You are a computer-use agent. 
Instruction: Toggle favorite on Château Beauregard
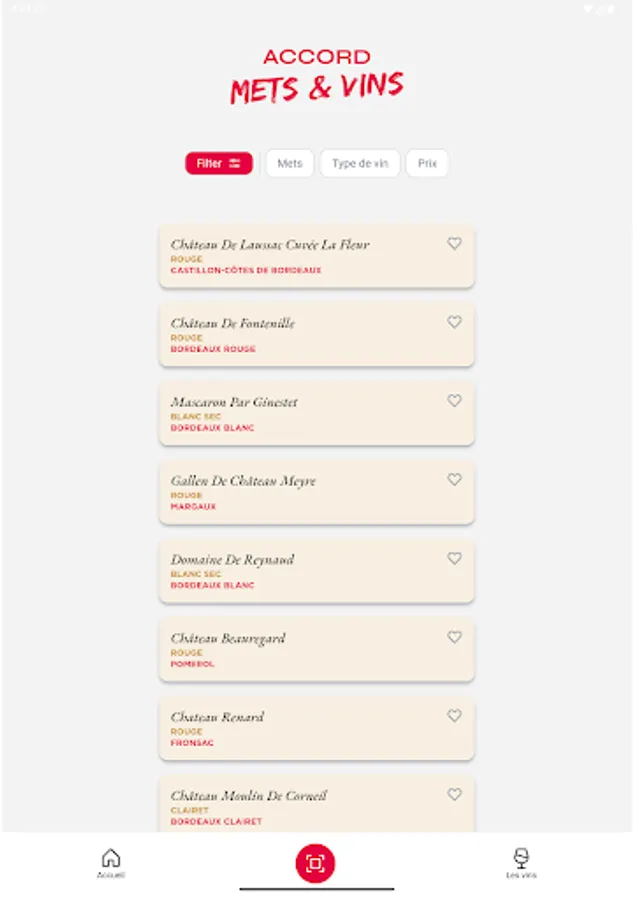[454, 637]
